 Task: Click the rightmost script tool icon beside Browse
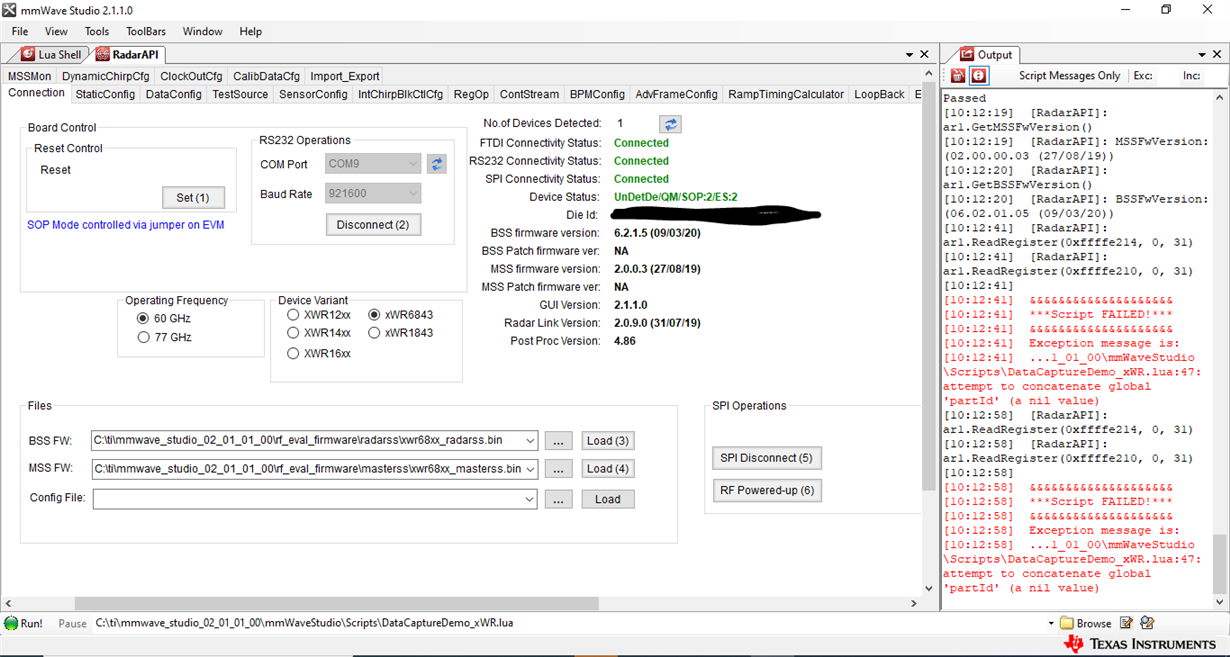click(1147, 623)
